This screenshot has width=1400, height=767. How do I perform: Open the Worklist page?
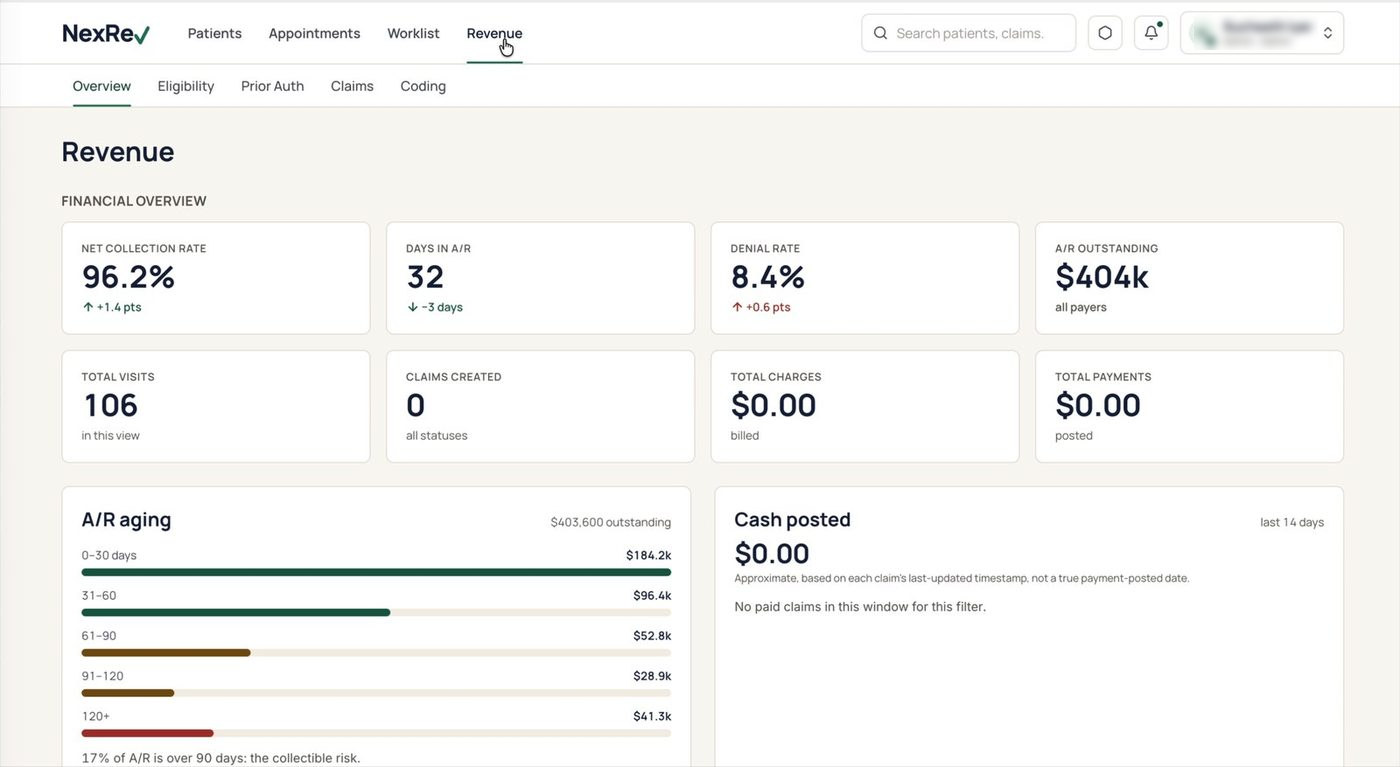click(x=413, y=33)
